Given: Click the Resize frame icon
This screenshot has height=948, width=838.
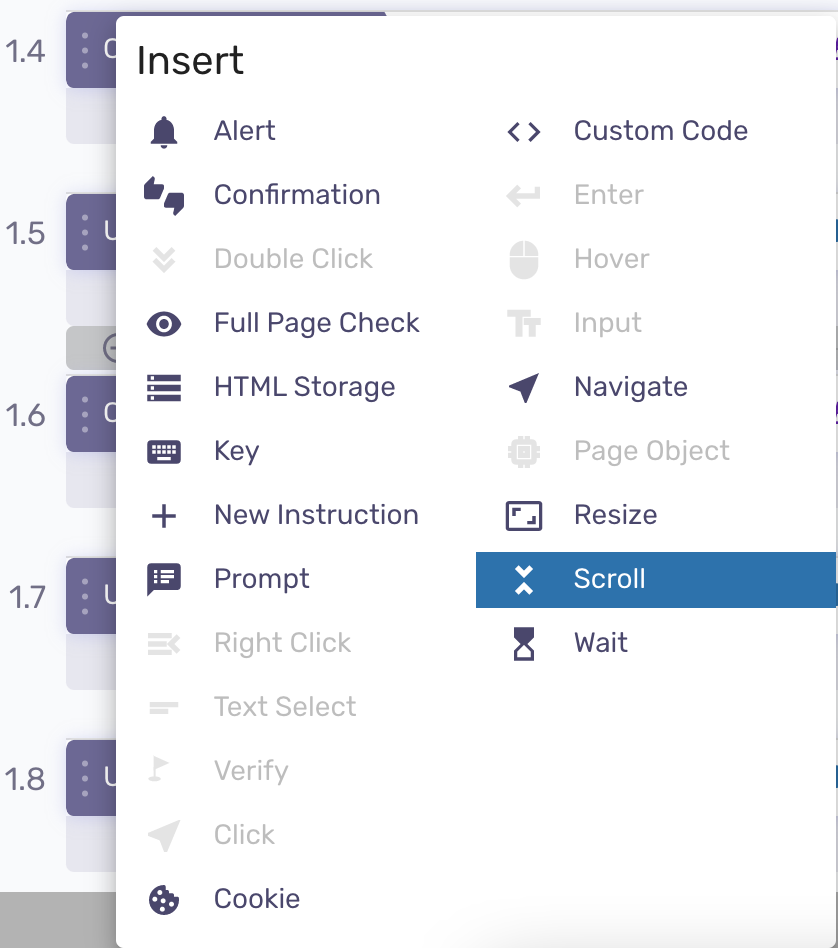Looking at the screenshot, I should coord(524,516).
